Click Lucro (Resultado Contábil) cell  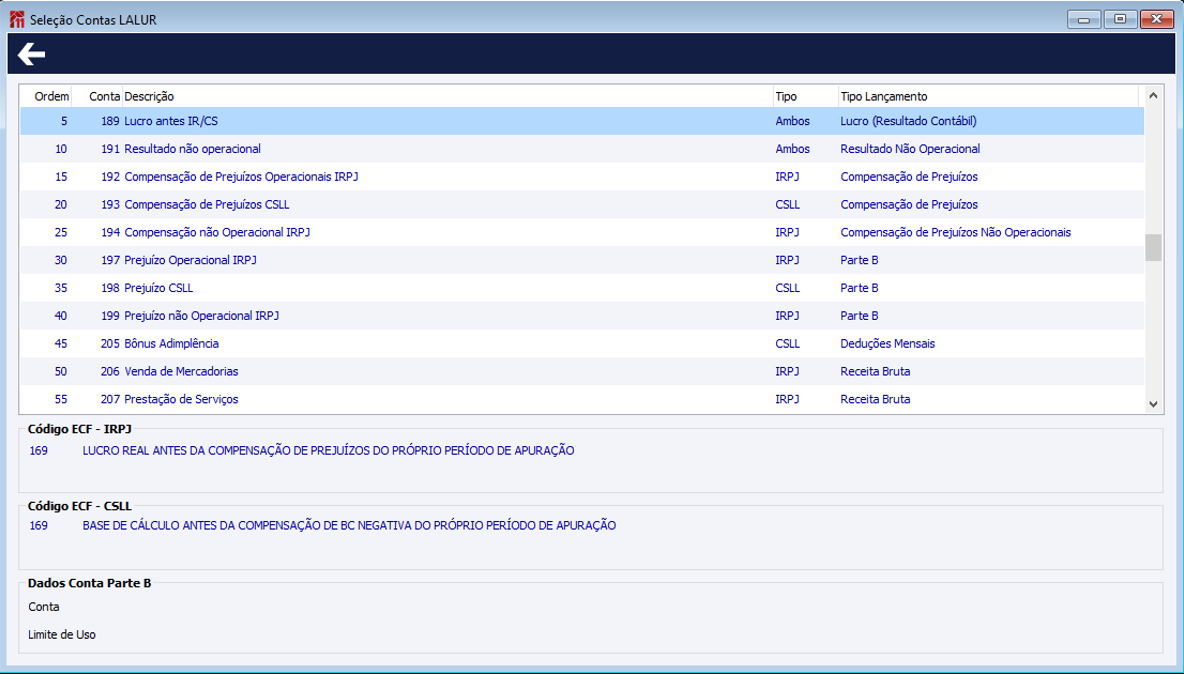[x=908, y=121]
